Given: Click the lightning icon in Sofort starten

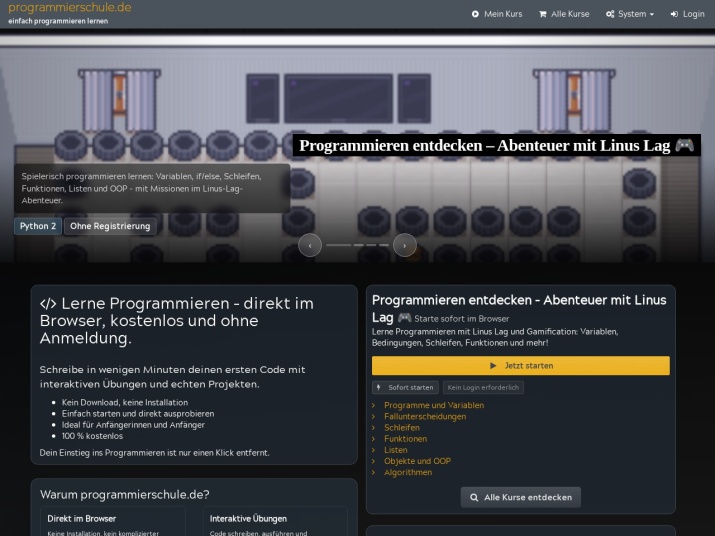Looking at the screenshot, I should tap(378, 387).
